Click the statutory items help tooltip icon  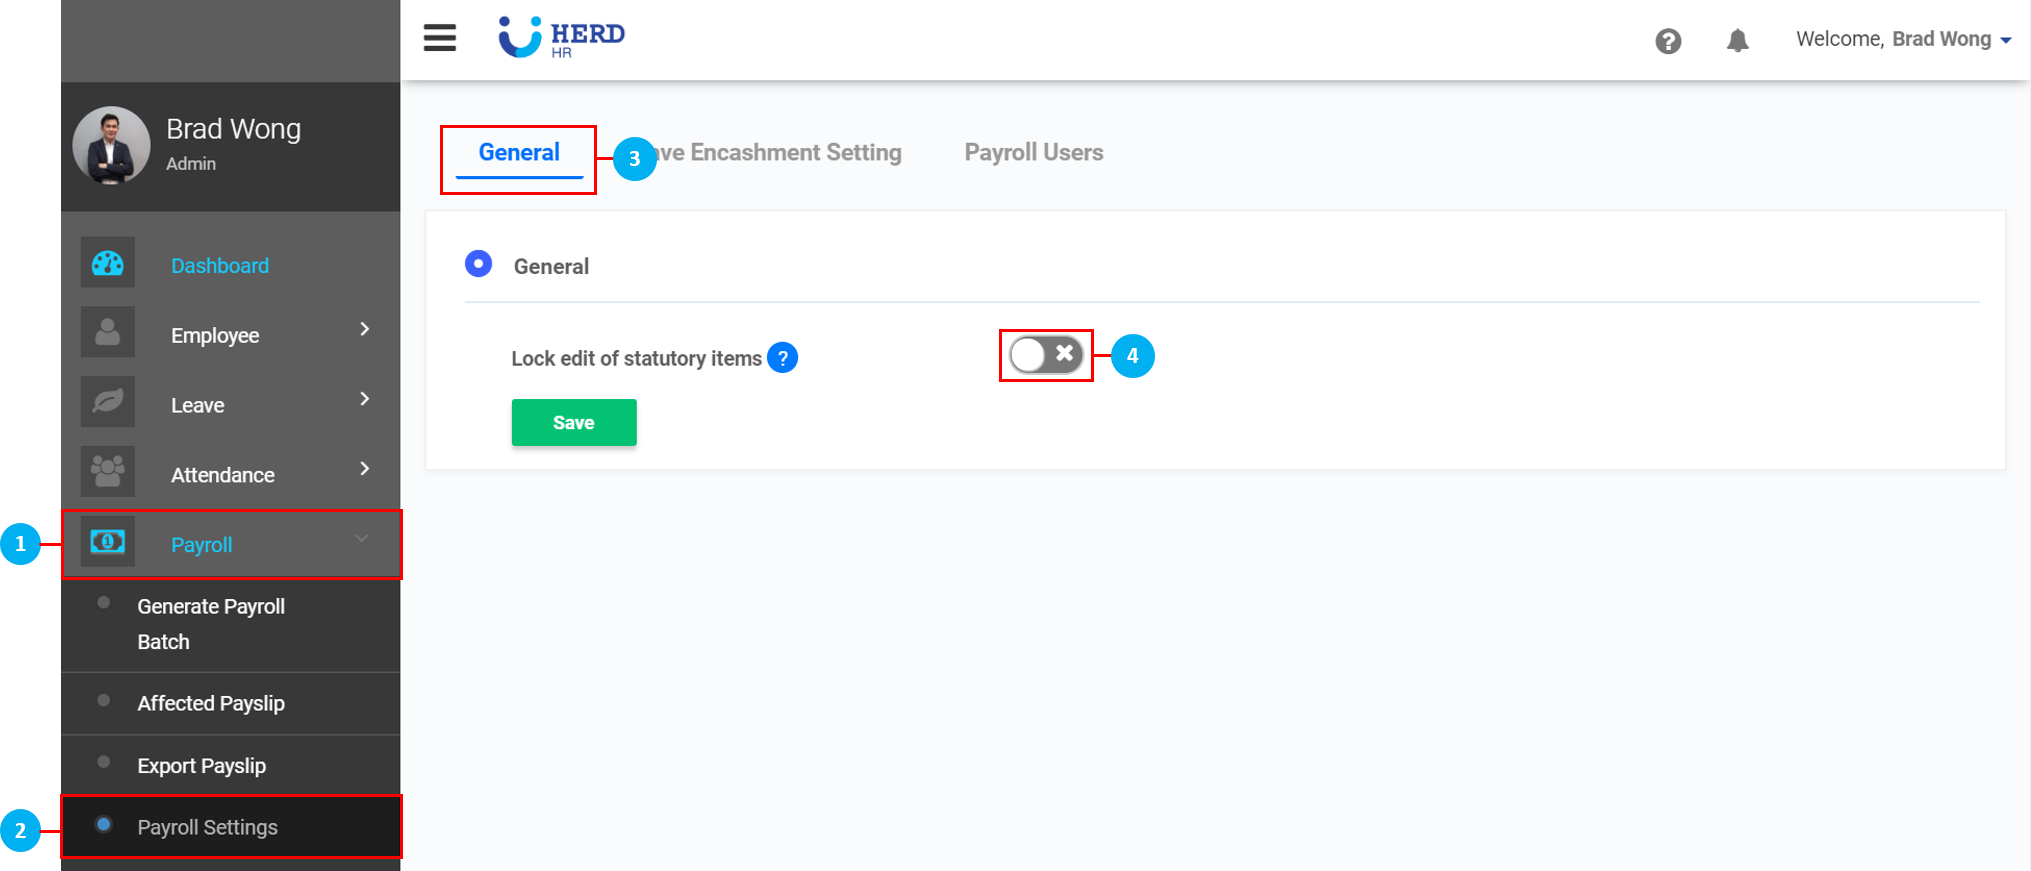pyautogui.click(x=783, y=358)
